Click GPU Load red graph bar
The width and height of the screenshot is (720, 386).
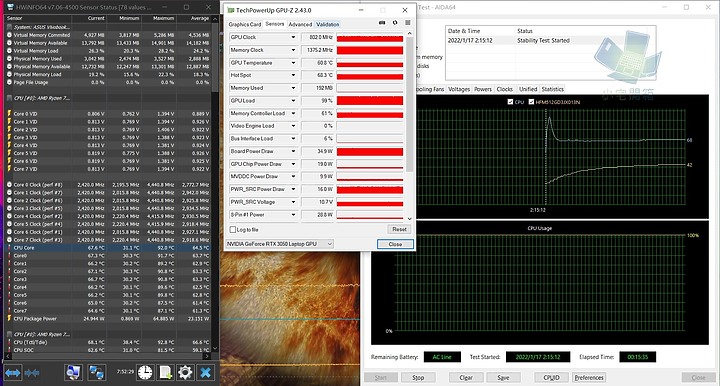370,101
